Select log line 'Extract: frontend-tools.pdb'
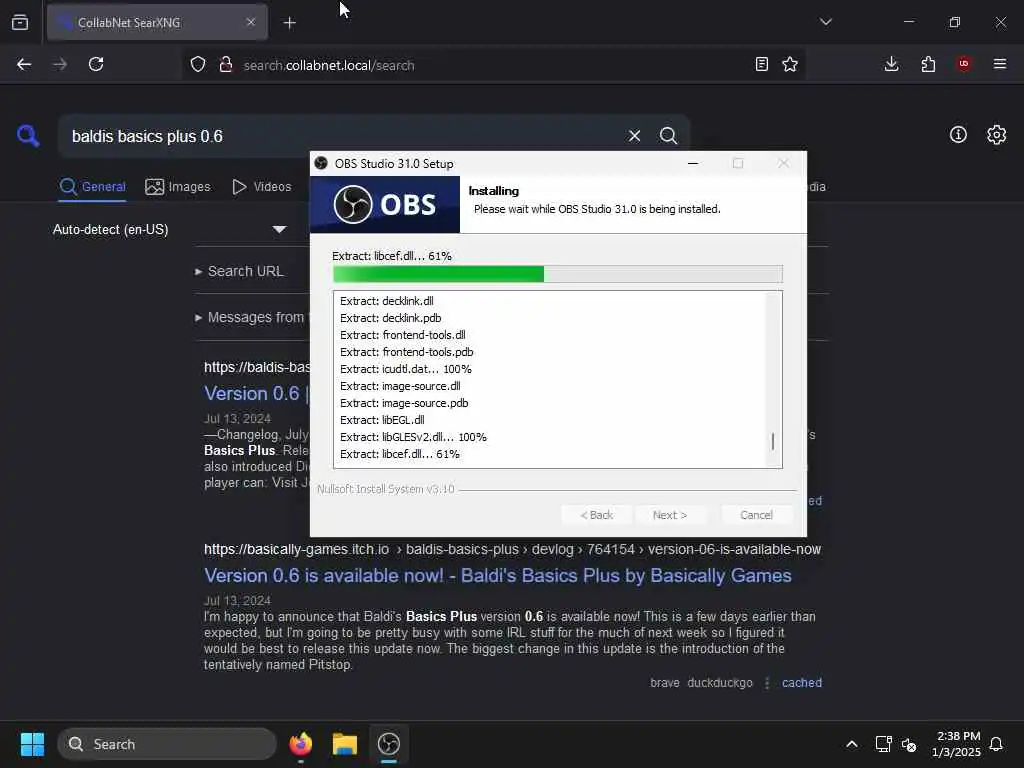Viewport: 1024px width, 768px height. pos(406,351)
